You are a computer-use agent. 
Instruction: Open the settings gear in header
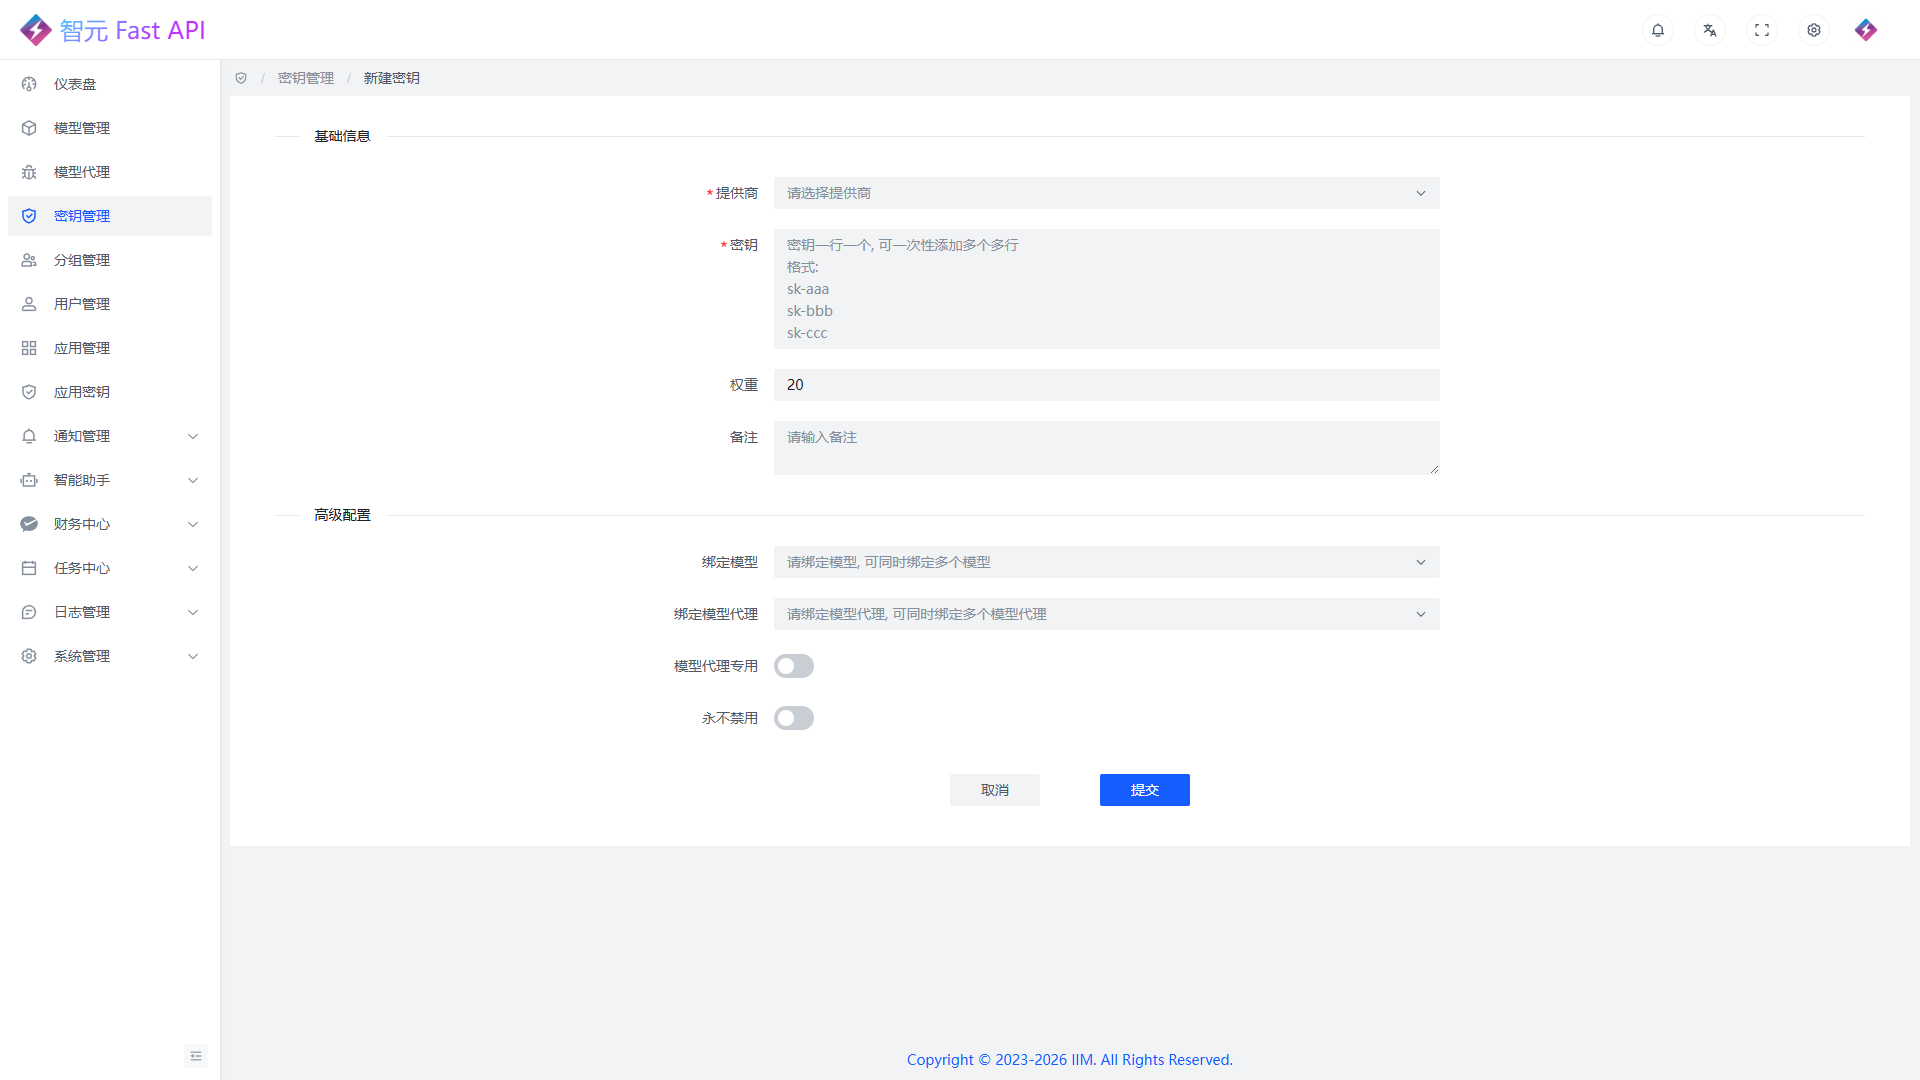click(1814, 30)
